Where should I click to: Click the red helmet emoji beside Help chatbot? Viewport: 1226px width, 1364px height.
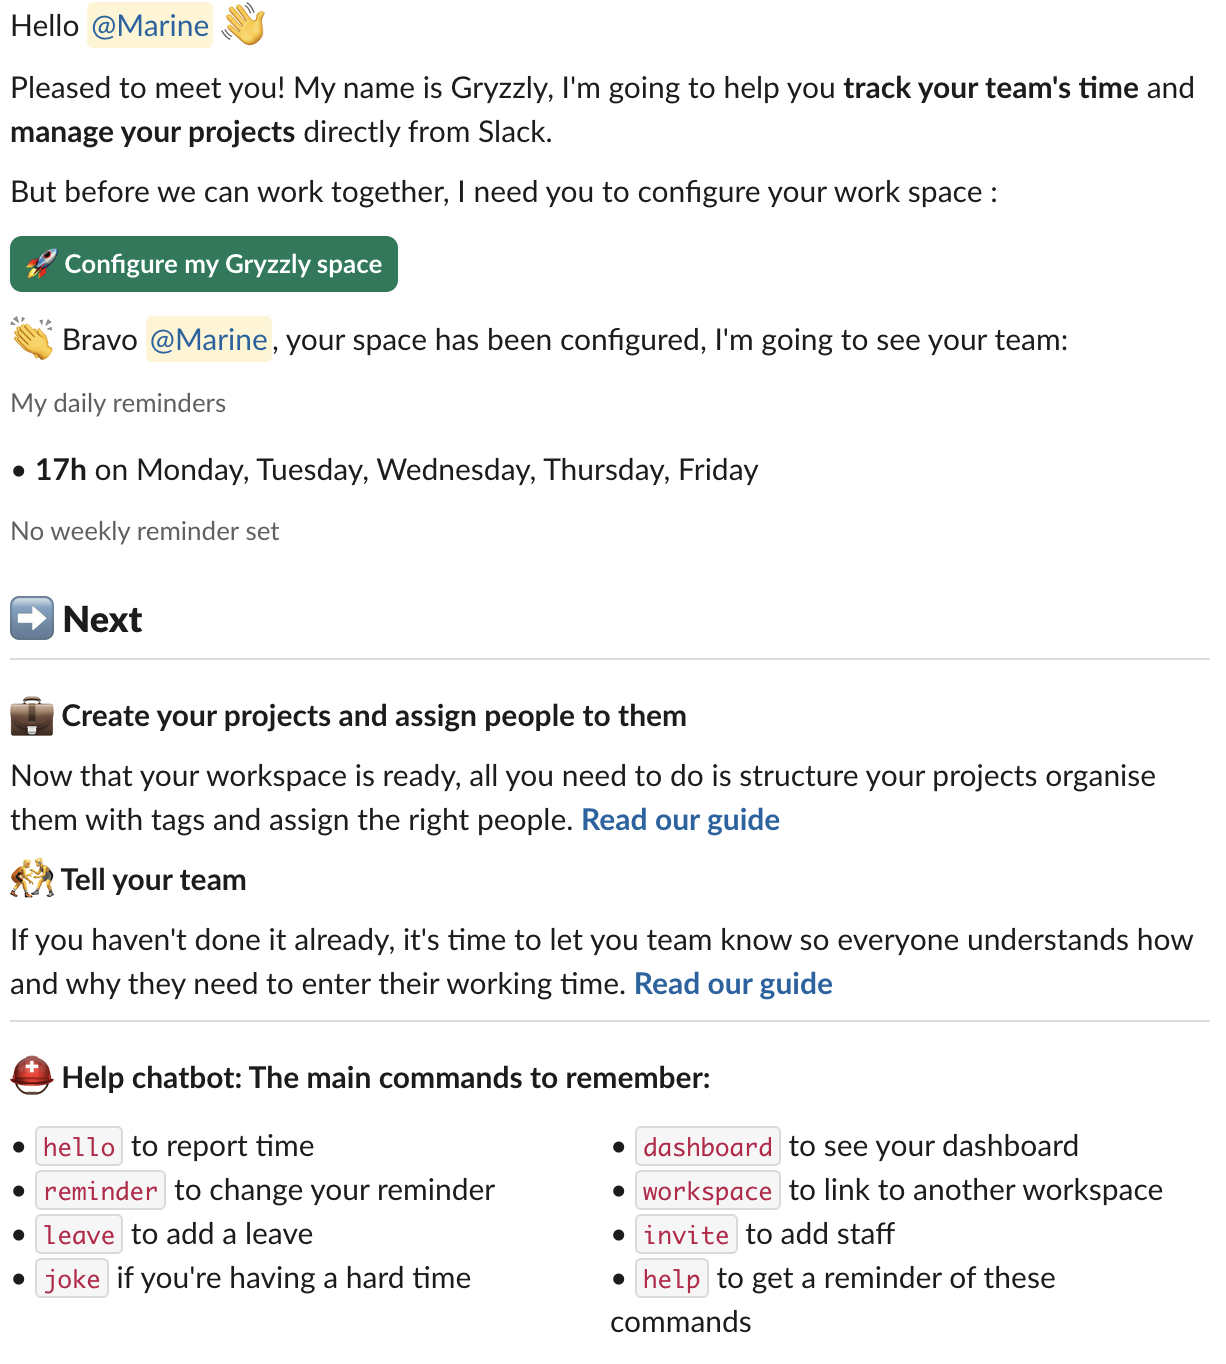pyautogui.click(x=32, y=1076)
